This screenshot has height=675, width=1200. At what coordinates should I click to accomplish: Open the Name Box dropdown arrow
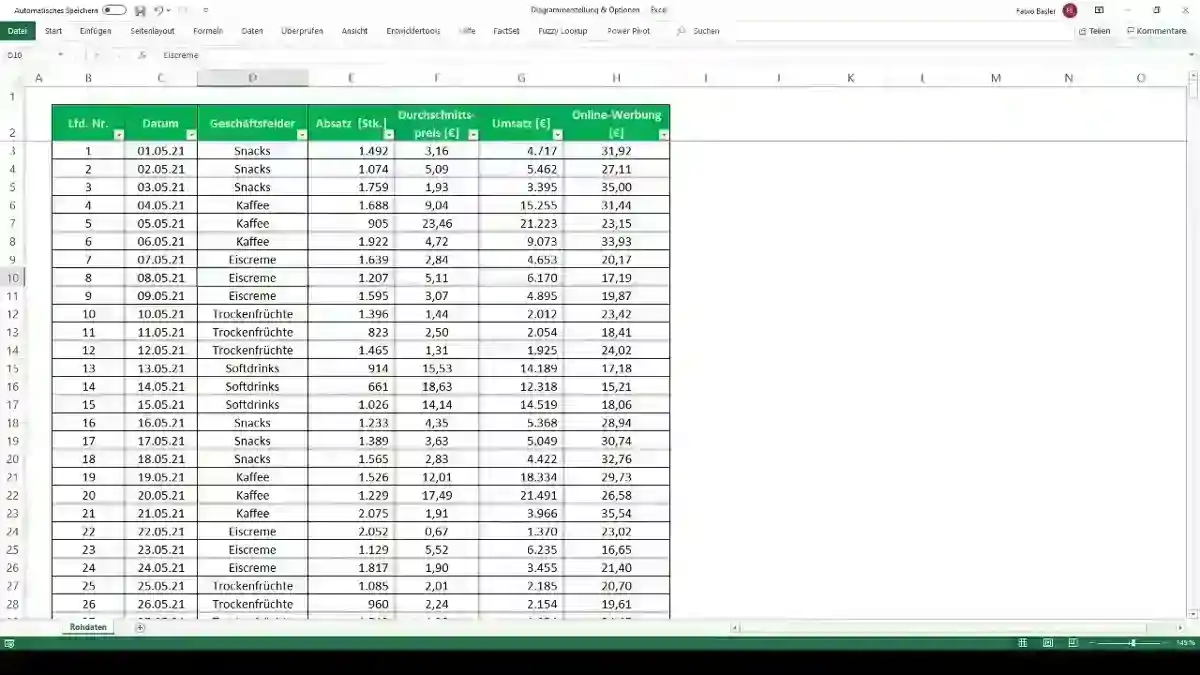58,55
